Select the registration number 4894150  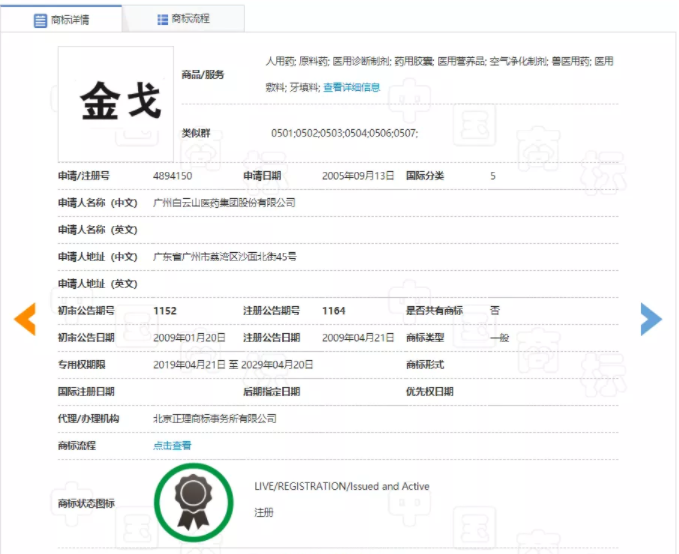[172, 176]
